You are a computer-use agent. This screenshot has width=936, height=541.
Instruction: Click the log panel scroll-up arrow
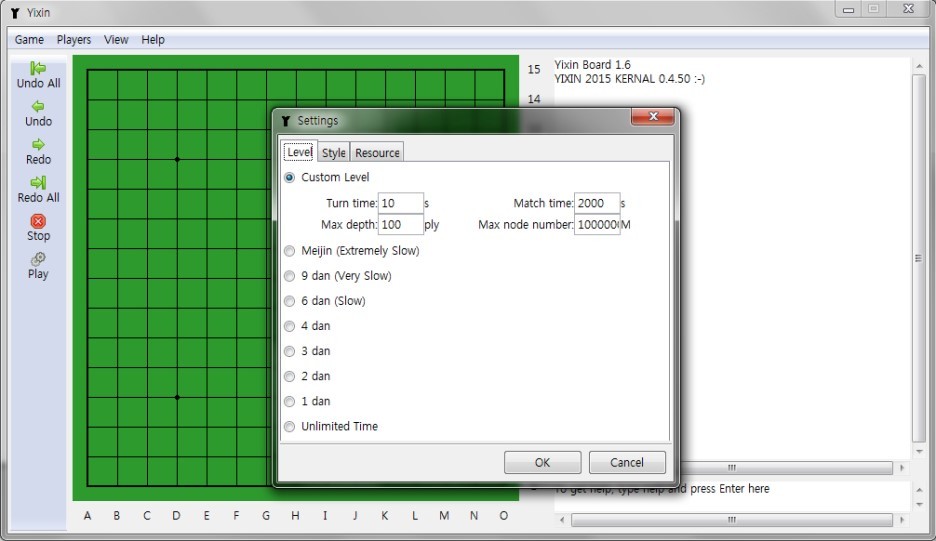[x=919, y=66]
